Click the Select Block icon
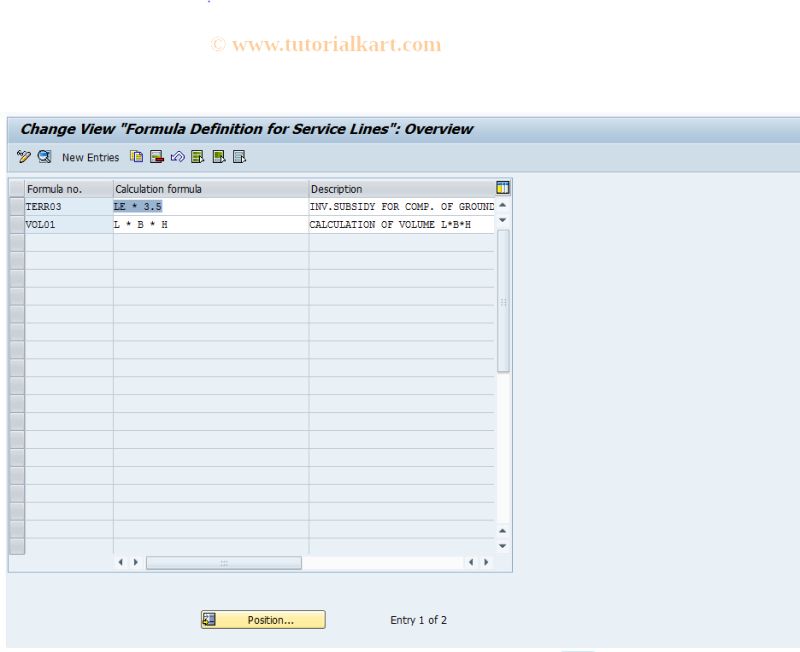This screenshot has height=652, width=800. [x=217, y=157]
